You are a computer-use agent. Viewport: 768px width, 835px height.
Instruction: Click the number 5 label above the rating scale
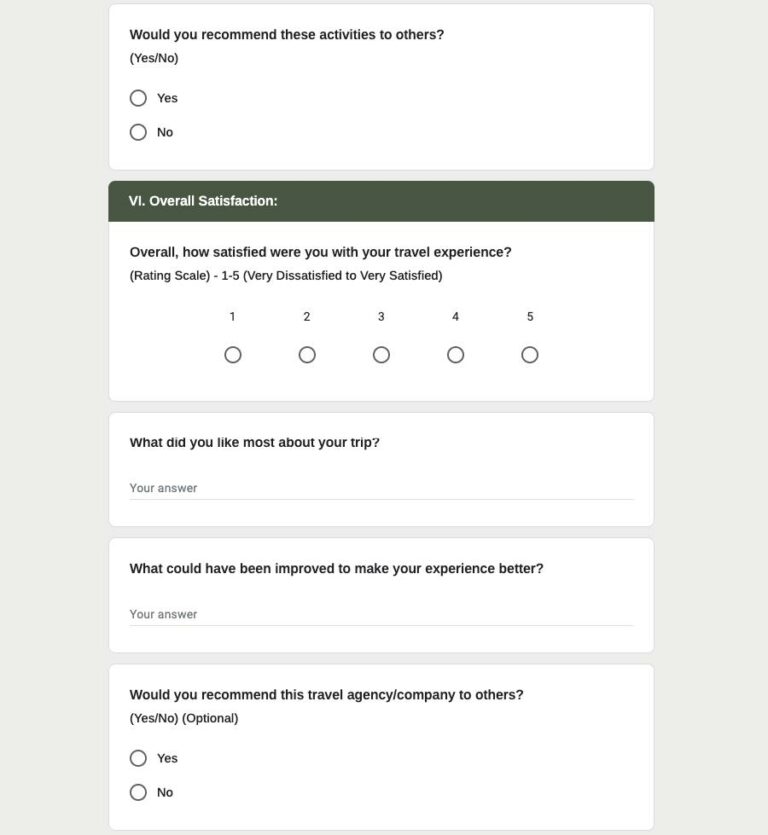[x=530, y=317]
